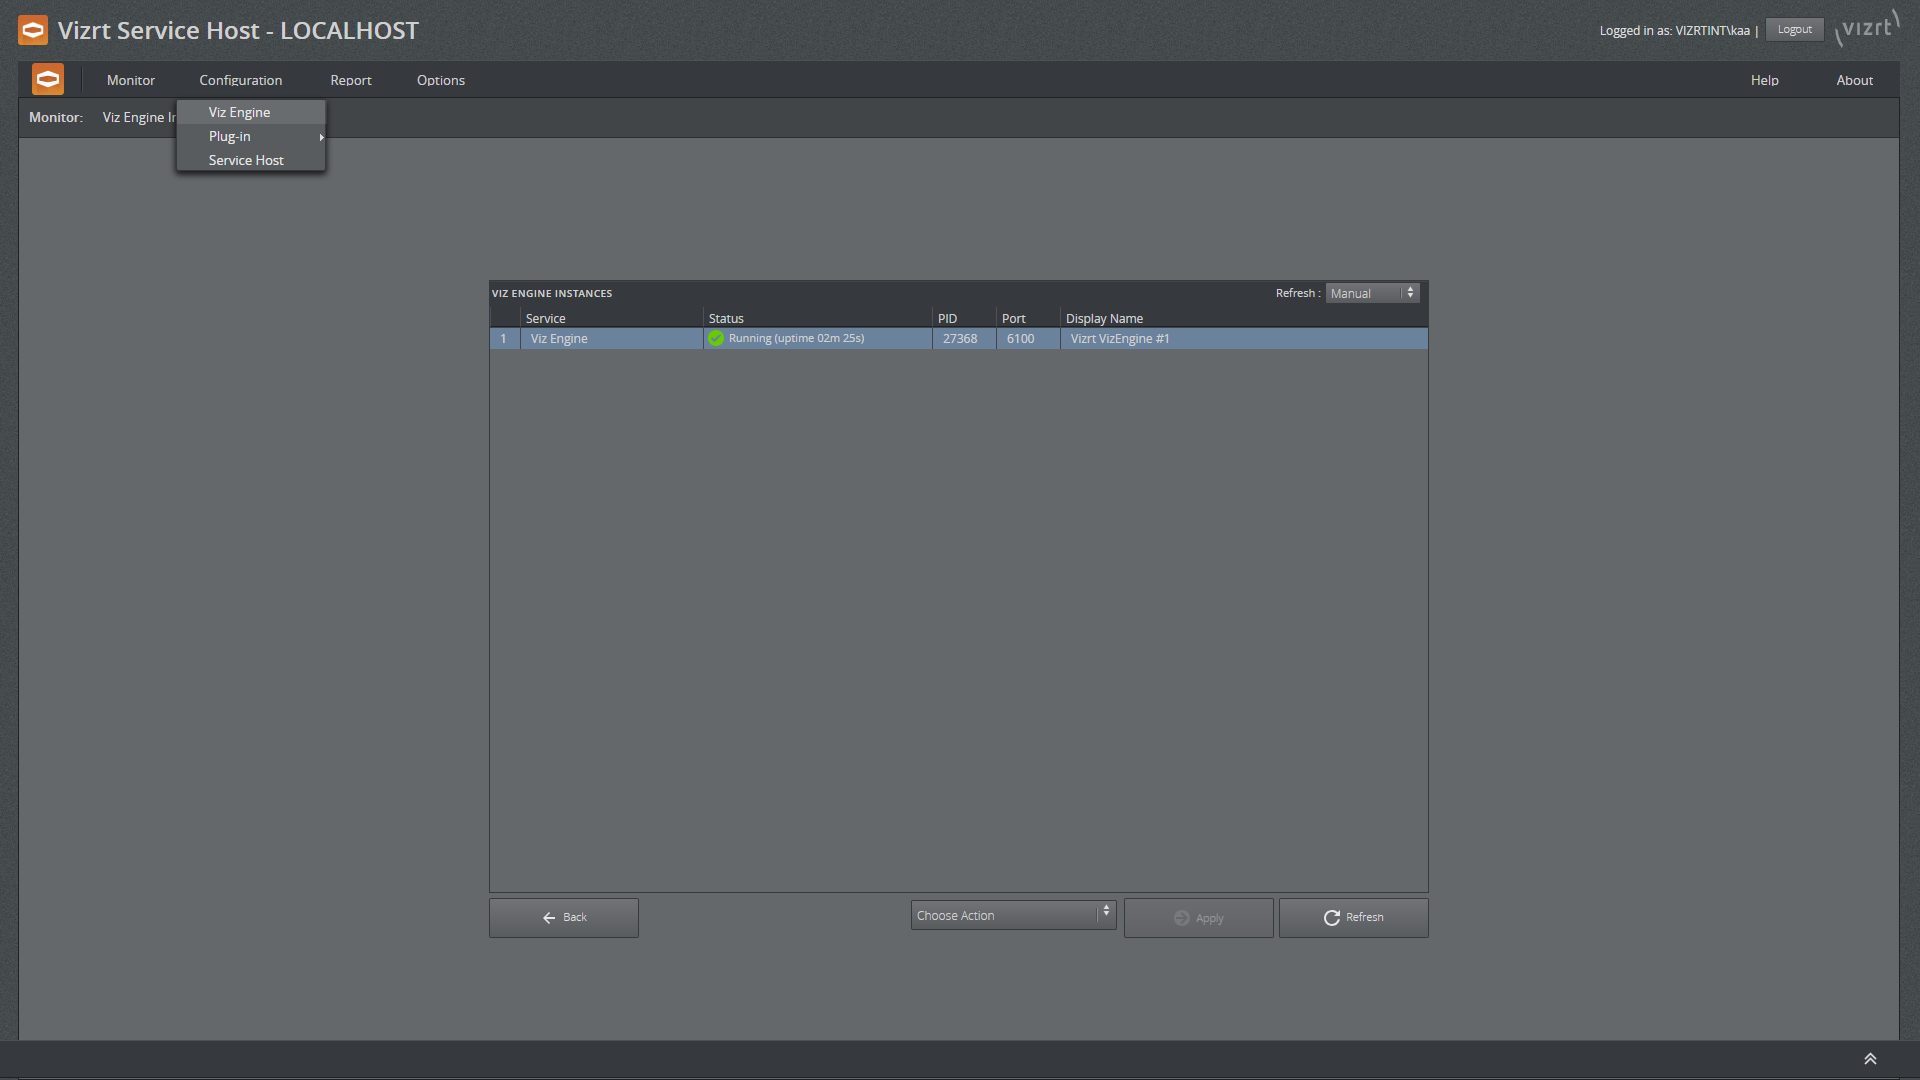Expand the Choose Action dropdown
1920x1080 pixels.
(1106, 915)
